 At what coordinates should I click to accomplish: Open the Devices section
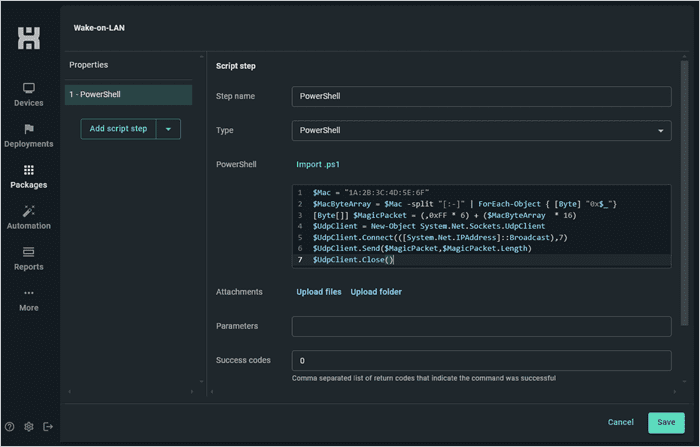click(29, 95)
